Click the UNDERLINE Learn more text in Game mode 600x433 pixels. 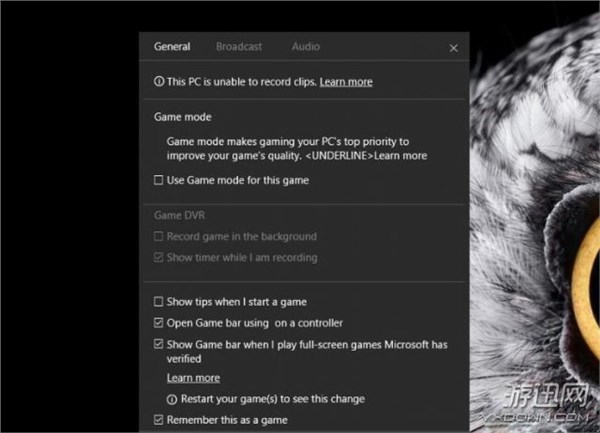pos(366,156)
